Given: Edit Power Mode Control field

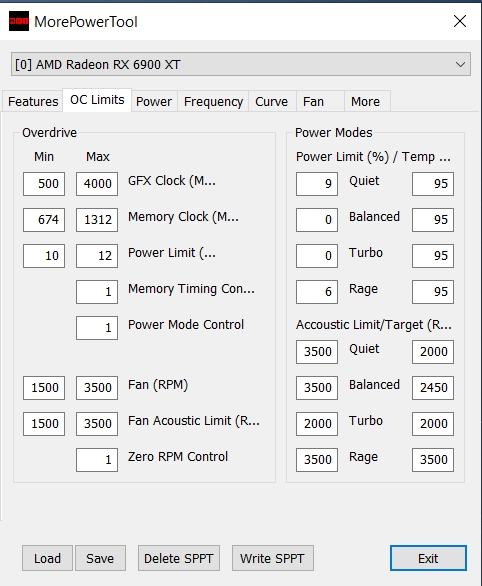Looking at the screenshot, I should click(97, 328).
